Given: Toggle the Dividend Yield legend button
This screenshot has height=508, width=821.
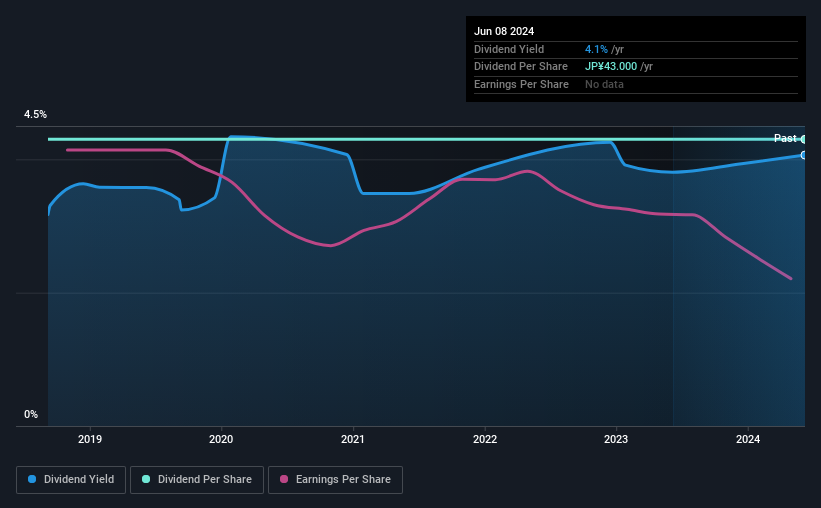Looking at the screenshot, I should 71,480.
